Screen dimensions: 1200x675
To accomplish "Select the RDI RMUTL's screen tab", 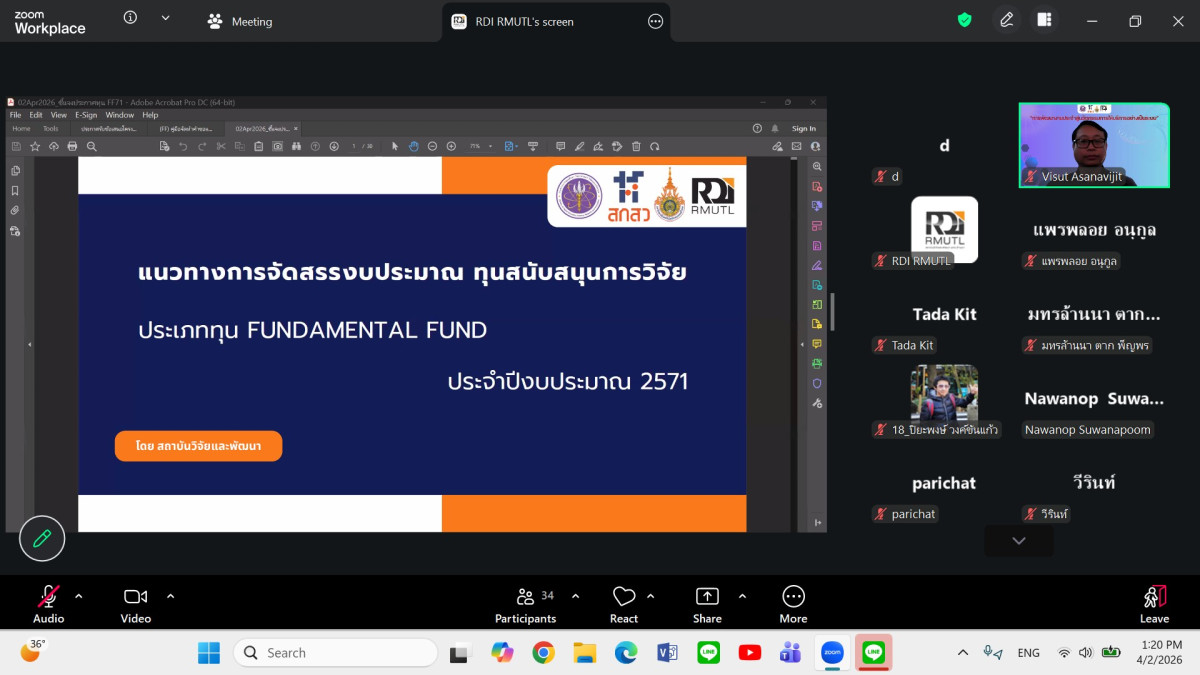I will tap(524, 21).
